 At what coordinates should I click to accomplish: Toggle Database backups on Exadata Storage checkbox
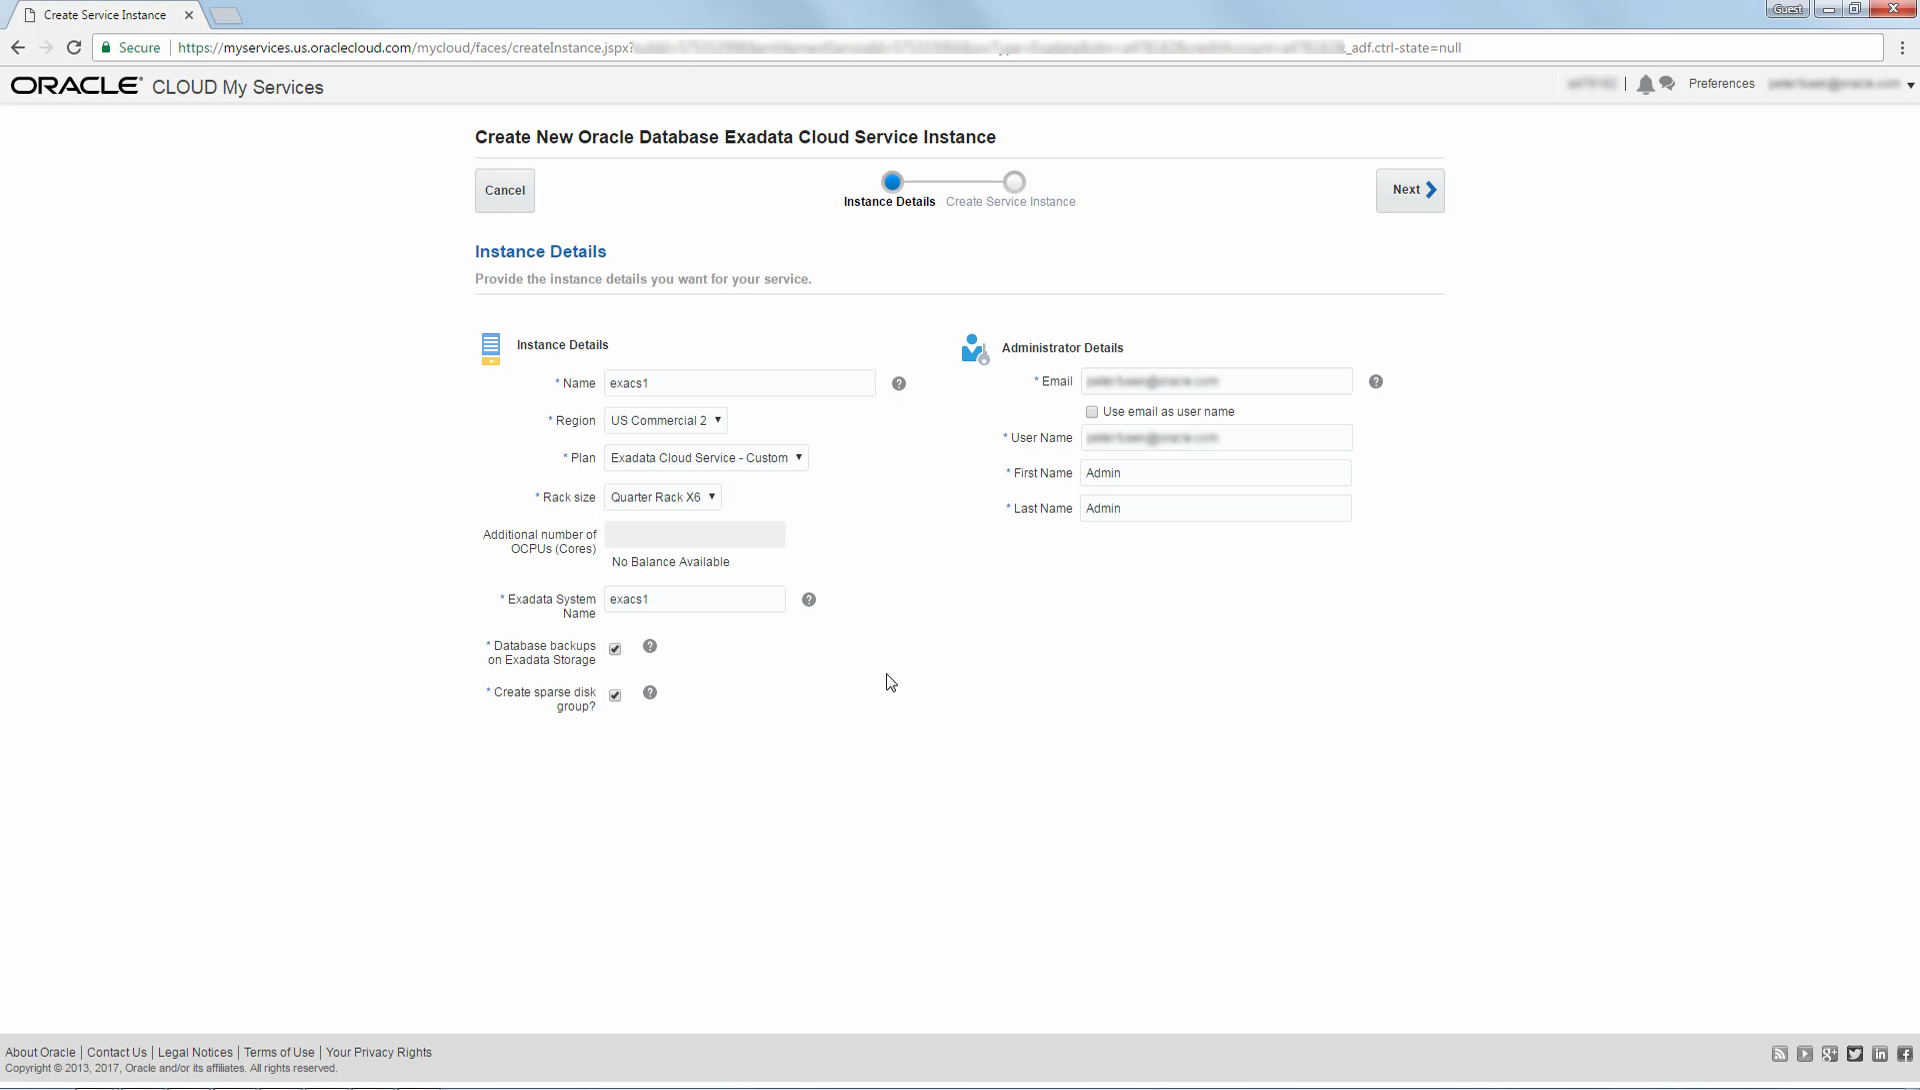[x=615, y=649]
